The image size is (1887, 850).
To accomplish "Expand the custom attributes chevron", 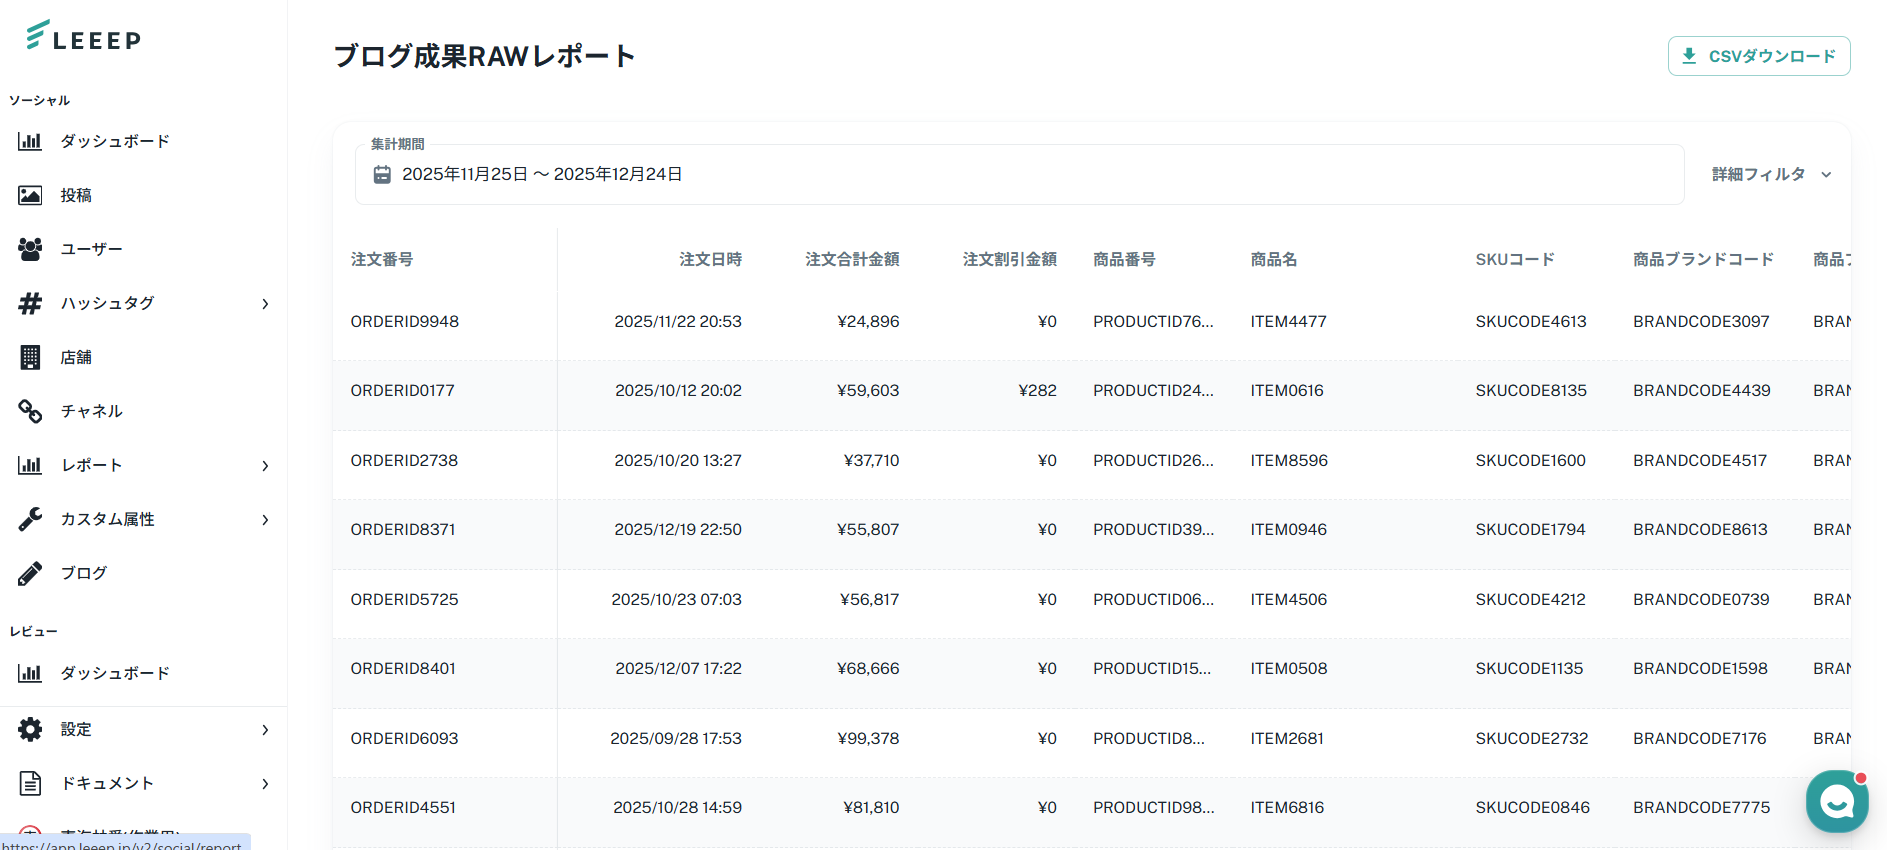I will tap(265, 519).
